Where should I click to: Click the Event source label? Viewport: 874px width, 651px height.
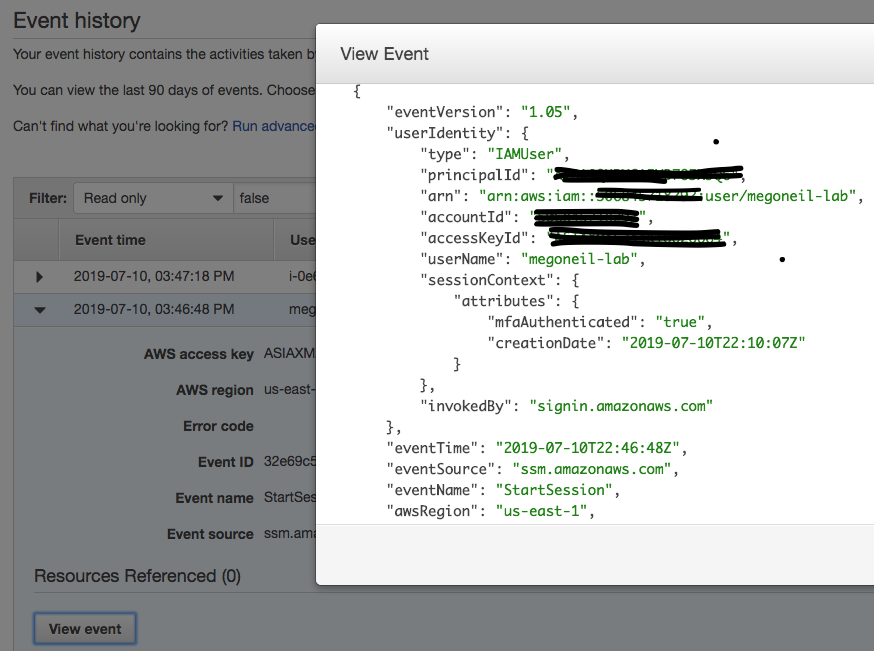click(x=210, y=535)
